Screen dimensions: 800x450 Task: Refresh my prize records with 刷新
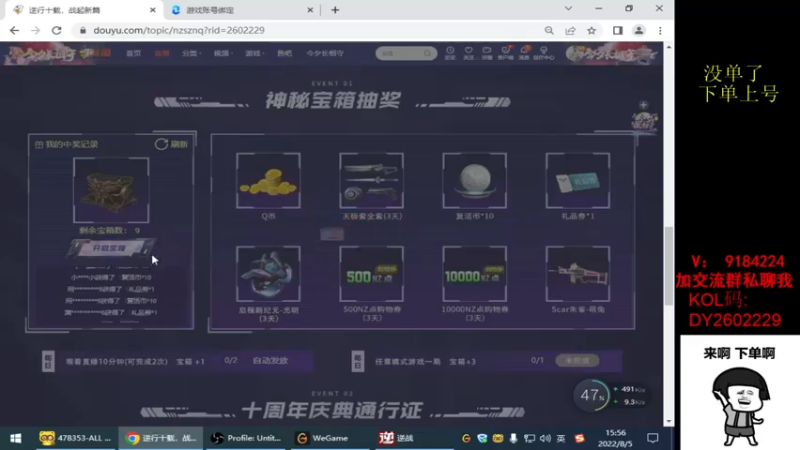[171, 144]
